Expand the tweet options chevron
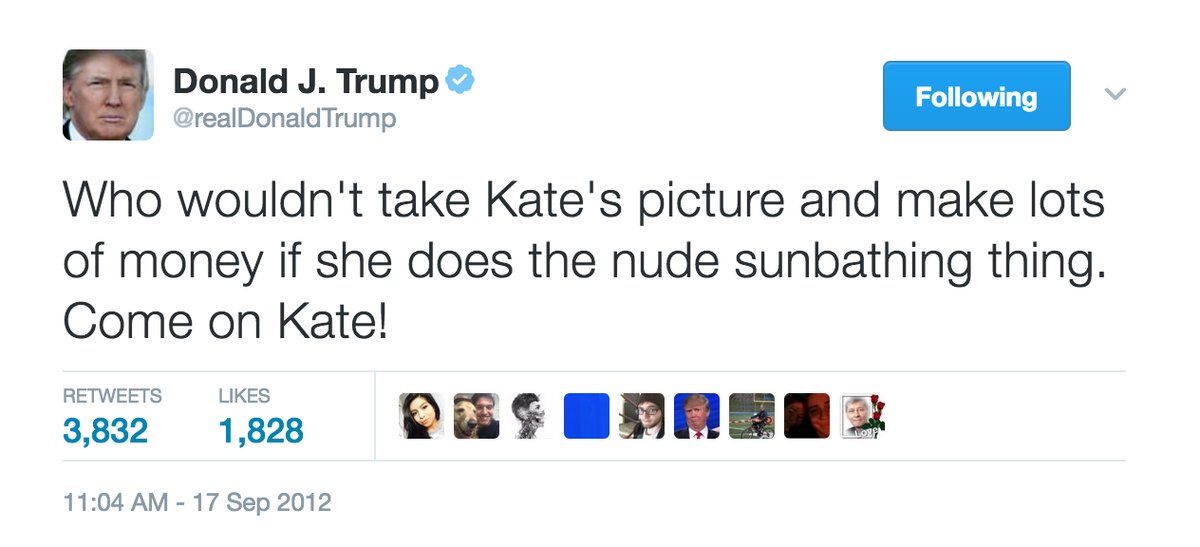This screenshot has height=547, width=1200. coord(1115,94)
